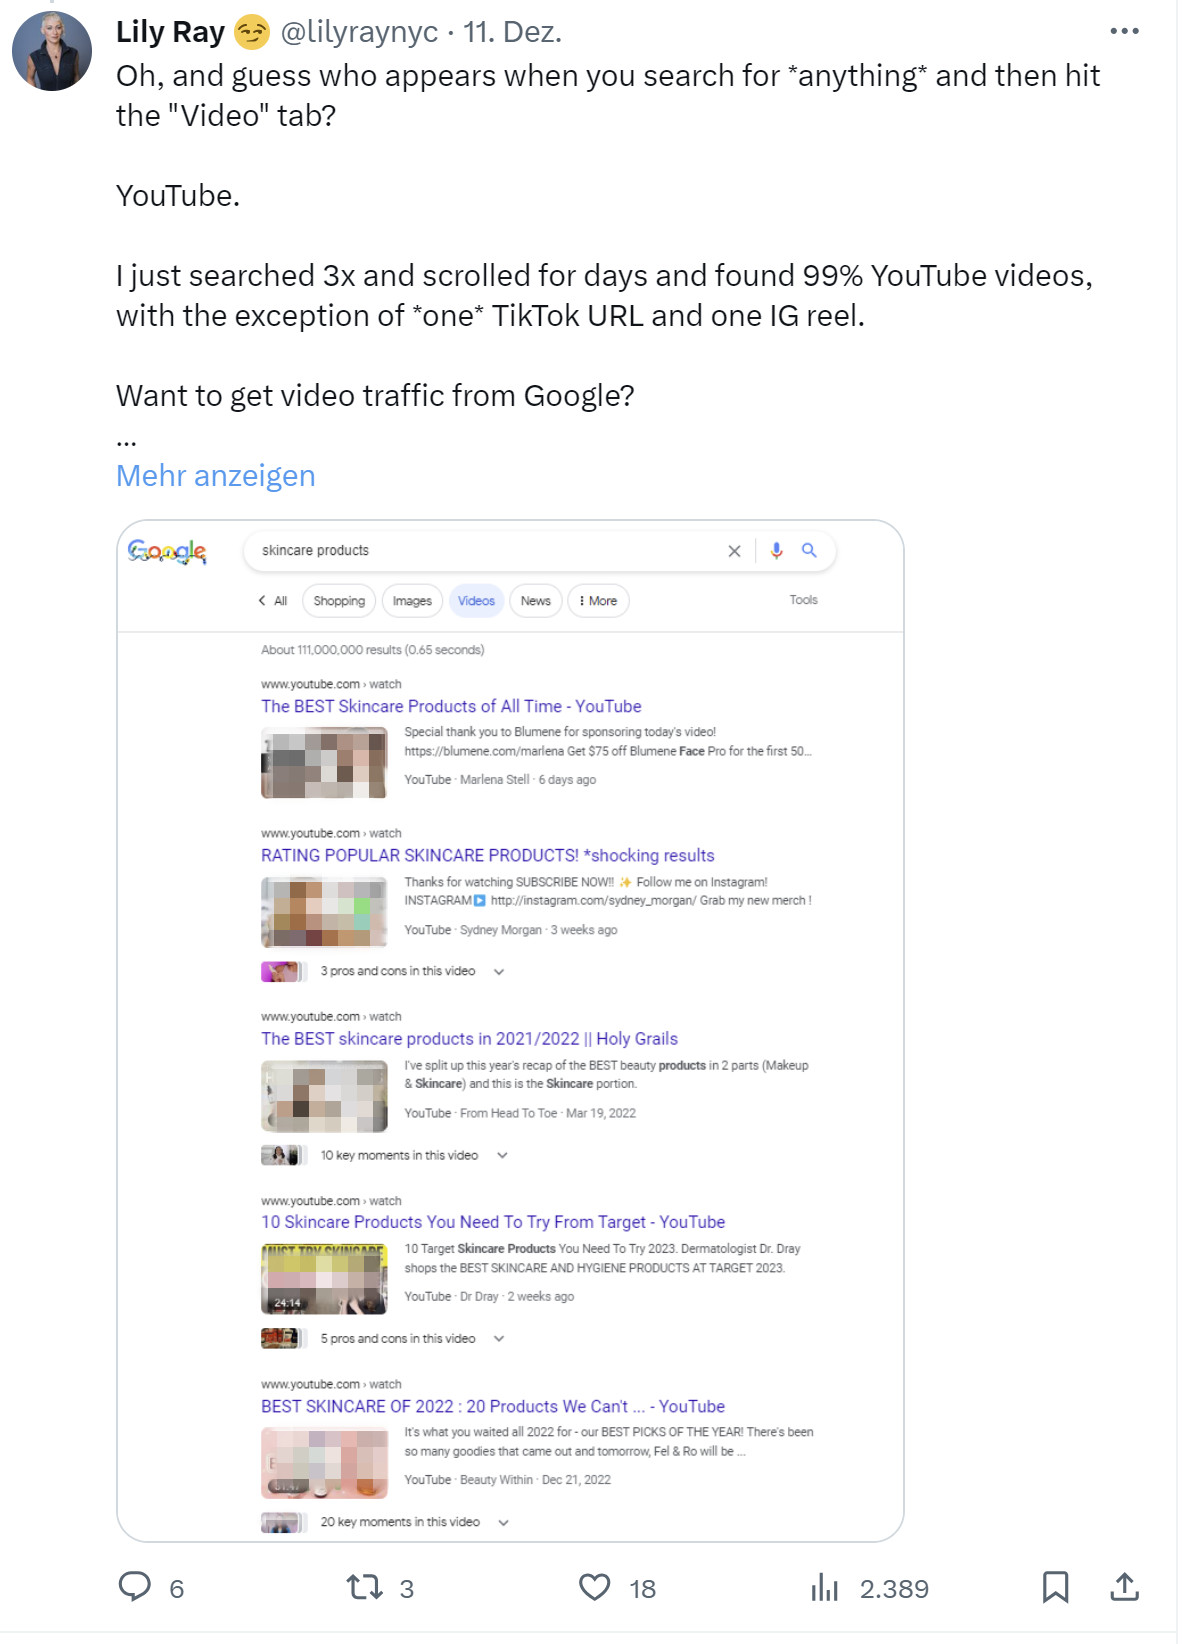Expand 10 key moments in this video
The height and width of the screenshot is (1644, 1182).
click(x=414, y=1155)
